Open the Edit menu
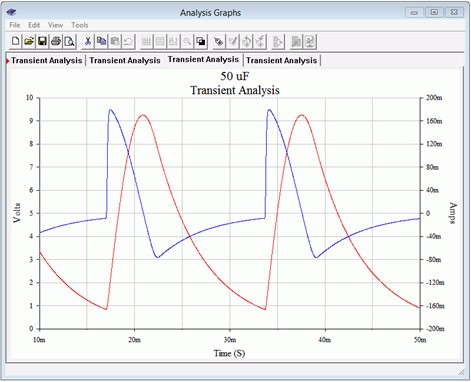 point(34,25)
